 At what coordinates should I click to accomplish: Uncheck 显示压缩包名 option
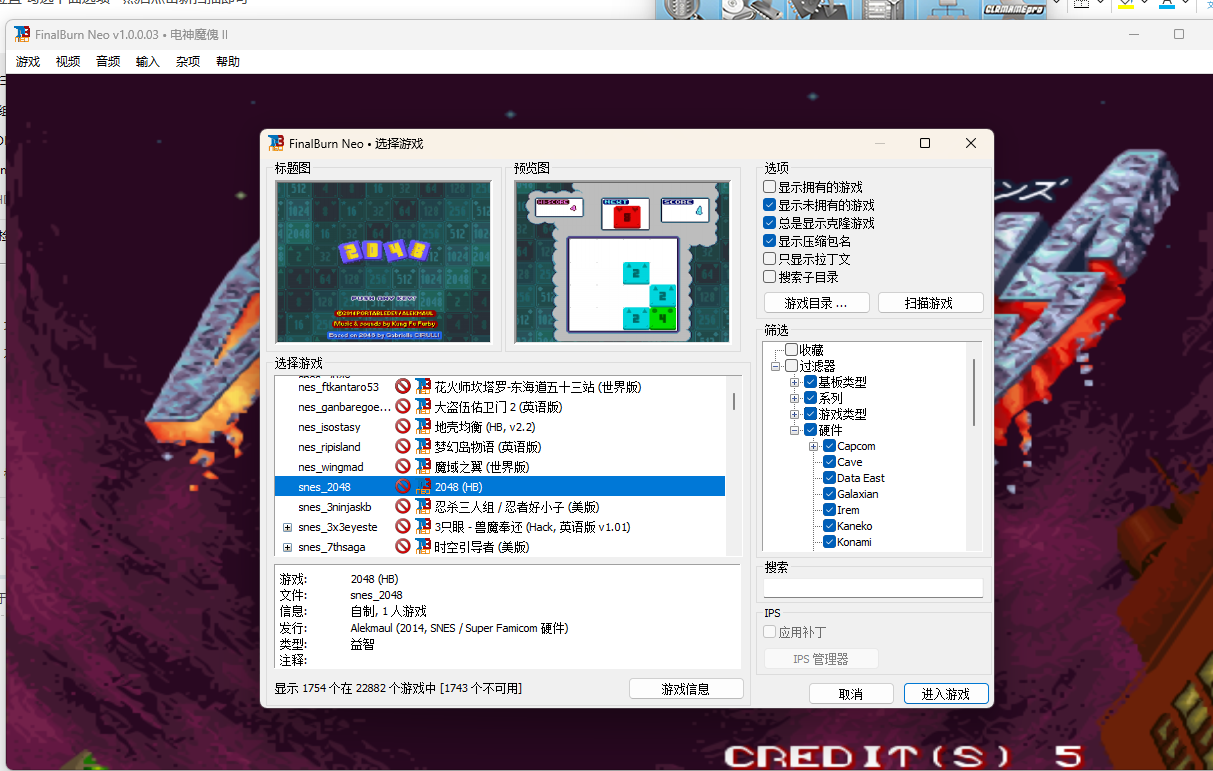770,241
